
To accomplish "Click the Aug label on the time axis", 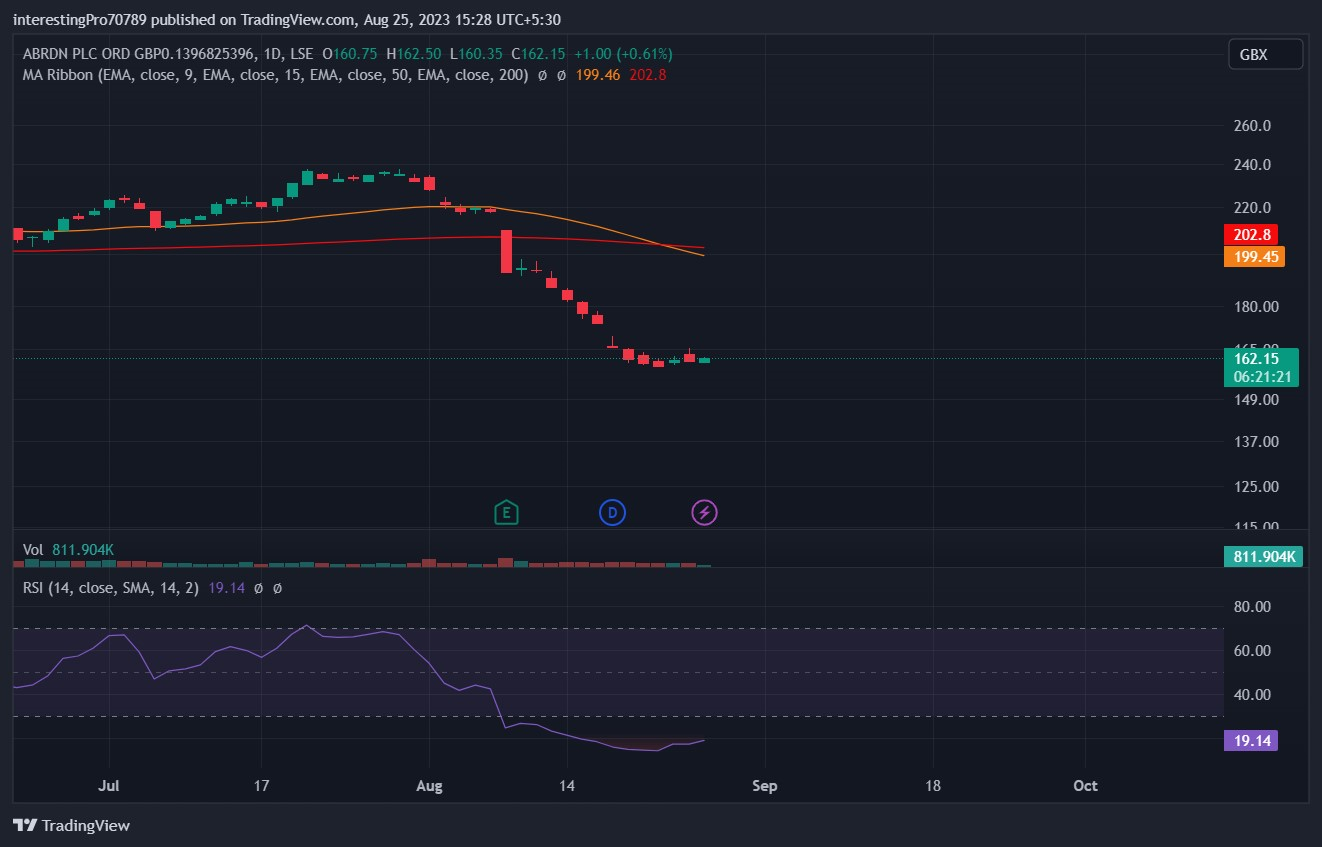I will click(429, 786).
